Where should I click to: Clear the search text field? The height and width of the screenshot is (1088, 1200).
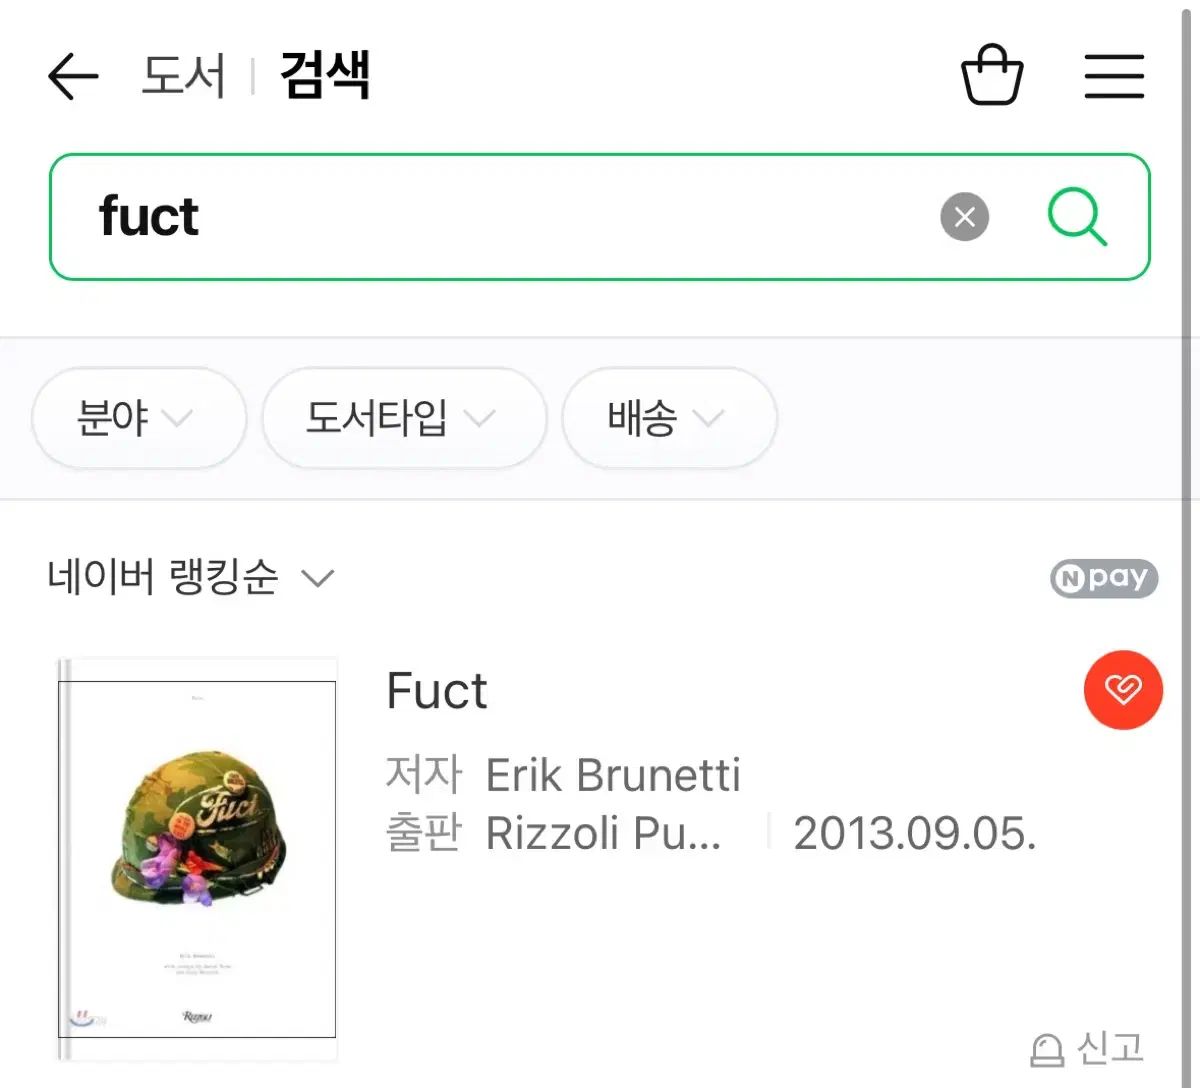pyautogui.click(x=964, y=217)
